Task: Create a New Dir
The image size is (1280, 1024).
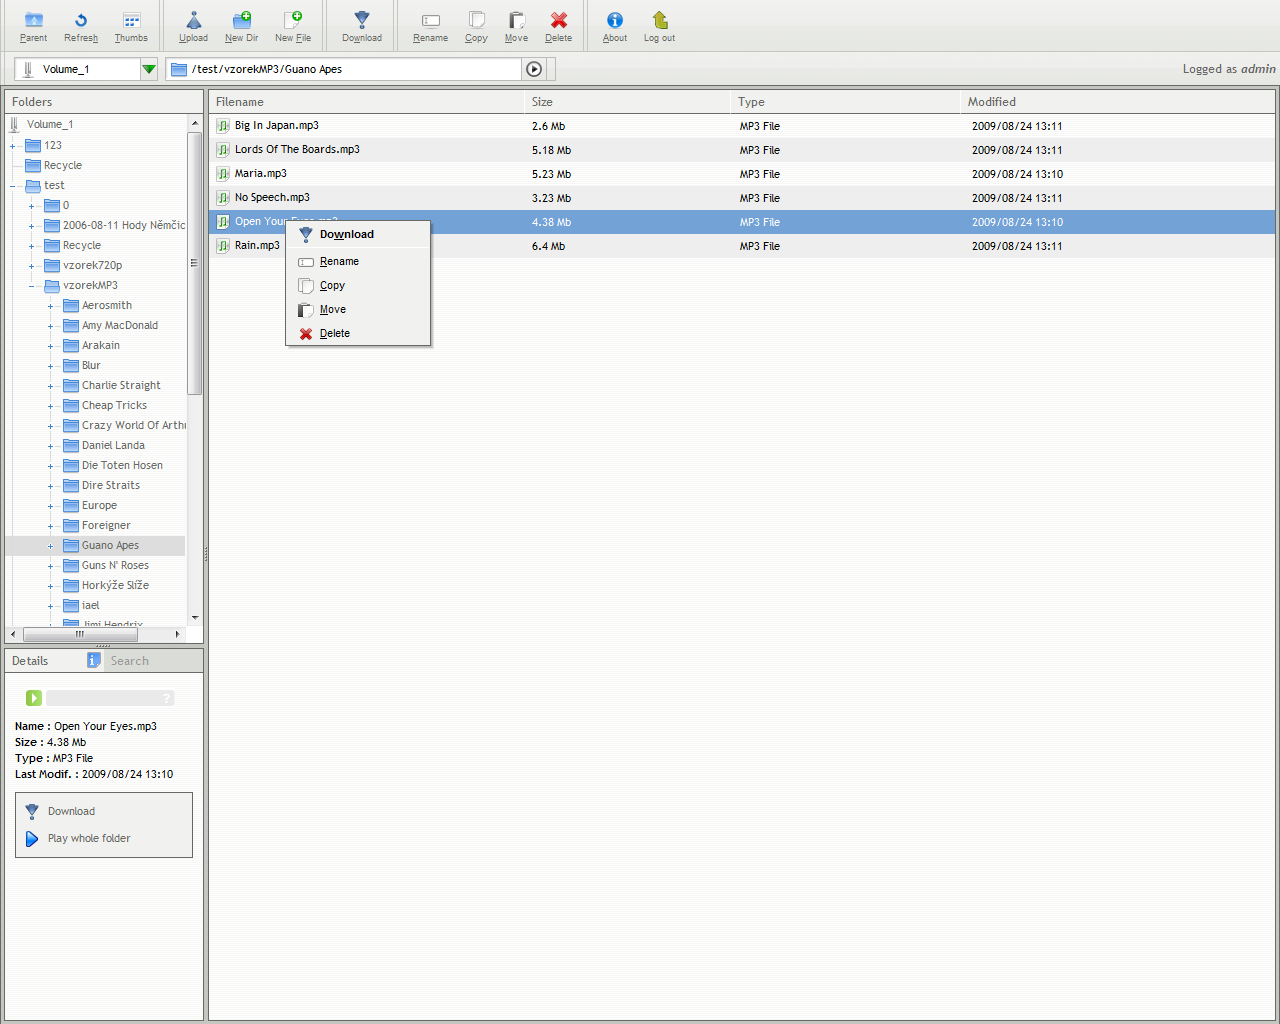Action: pyautogui.click(x=242, y=20)
